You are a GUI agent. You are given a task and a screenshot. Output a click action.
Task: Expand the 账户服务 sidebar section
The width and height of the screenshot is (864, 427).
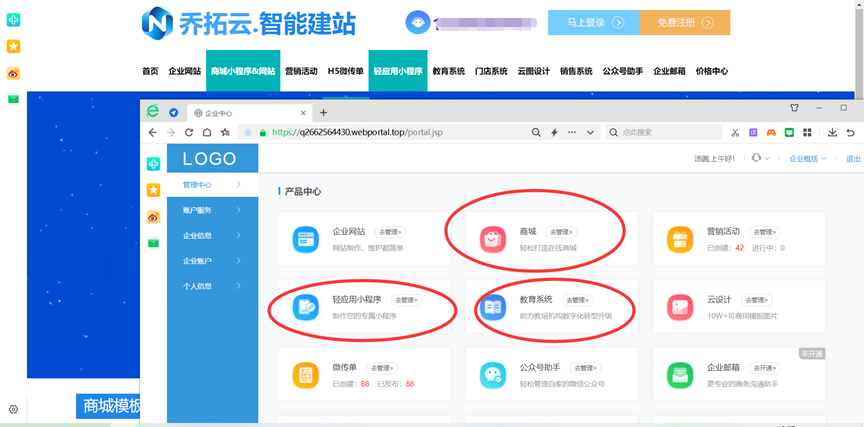pos(212,210)
